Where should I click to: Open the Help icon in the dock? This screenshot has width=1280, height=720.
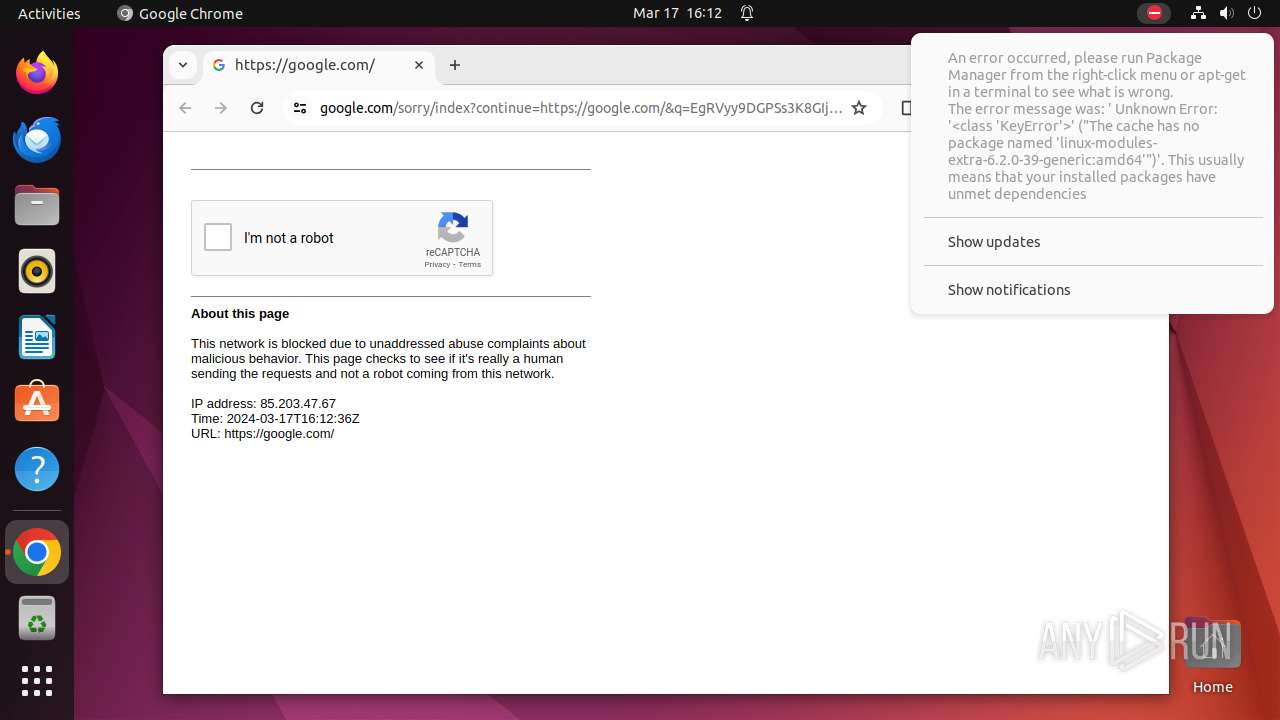click(37, 469)
